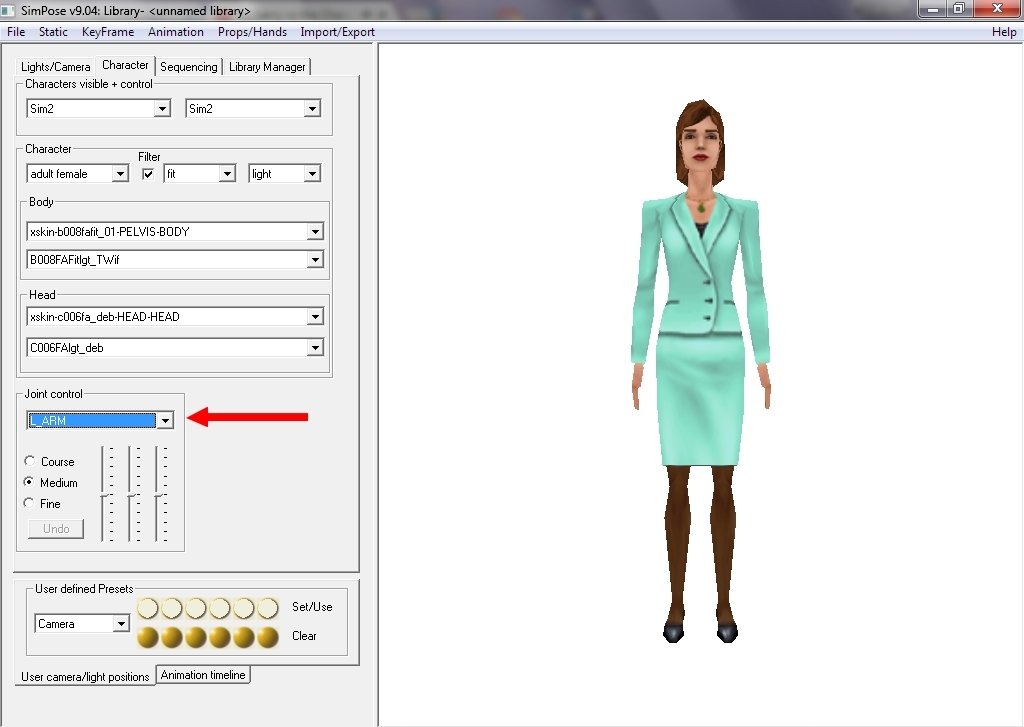1024x727 pixels.
Task: Open the Animation menu
Action: (x=175, y=32)
